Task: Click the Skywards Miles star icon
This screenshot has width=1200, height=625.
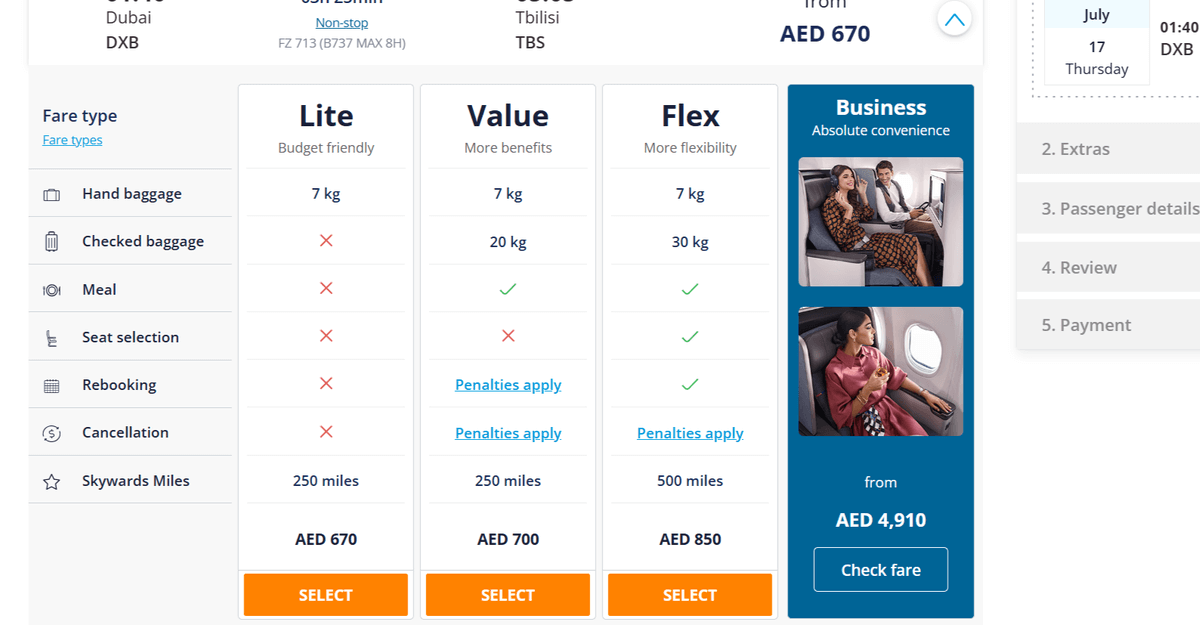Action: pyautogui.click(x=52, y=482)
